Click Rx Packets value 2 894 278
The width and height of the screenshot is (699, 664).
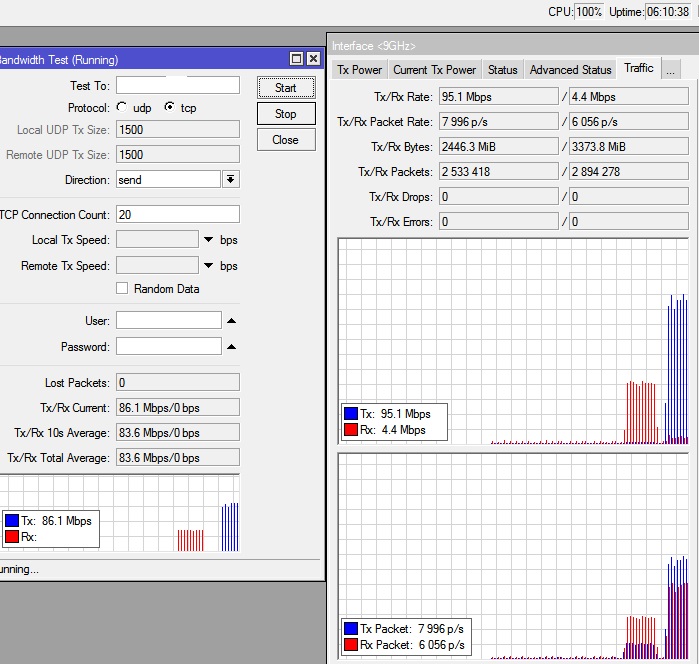pyautogui.click(x=629, y=171)
